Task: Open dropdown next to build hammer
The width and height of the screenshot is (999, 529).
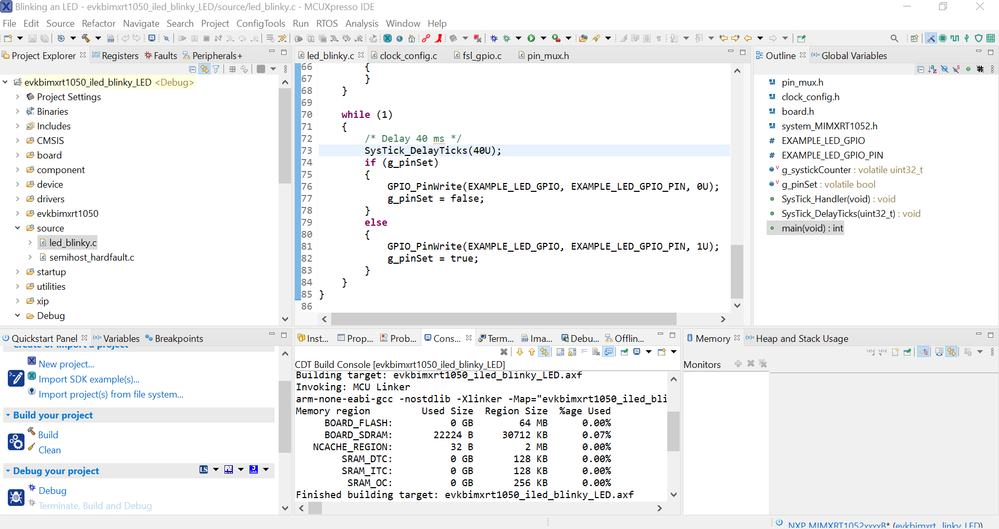Action: tap(98, 38)
